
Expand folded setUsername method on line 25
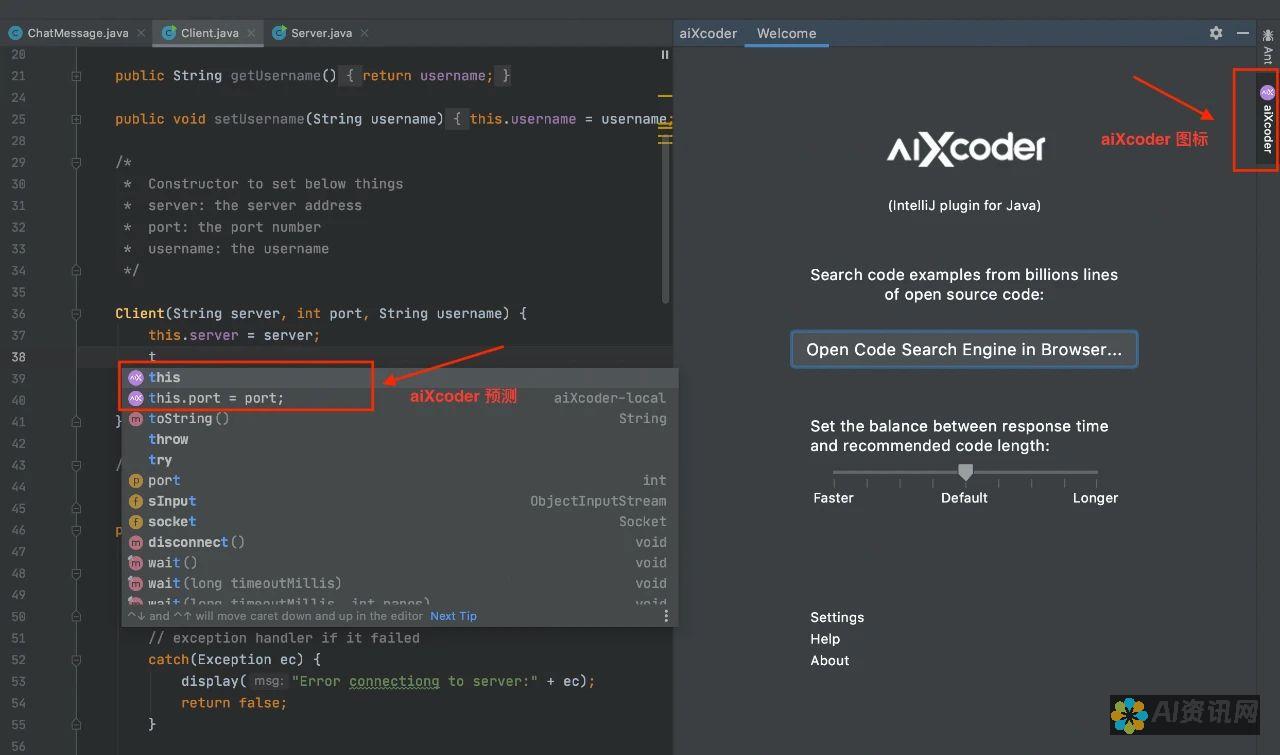tap(76, 119)
